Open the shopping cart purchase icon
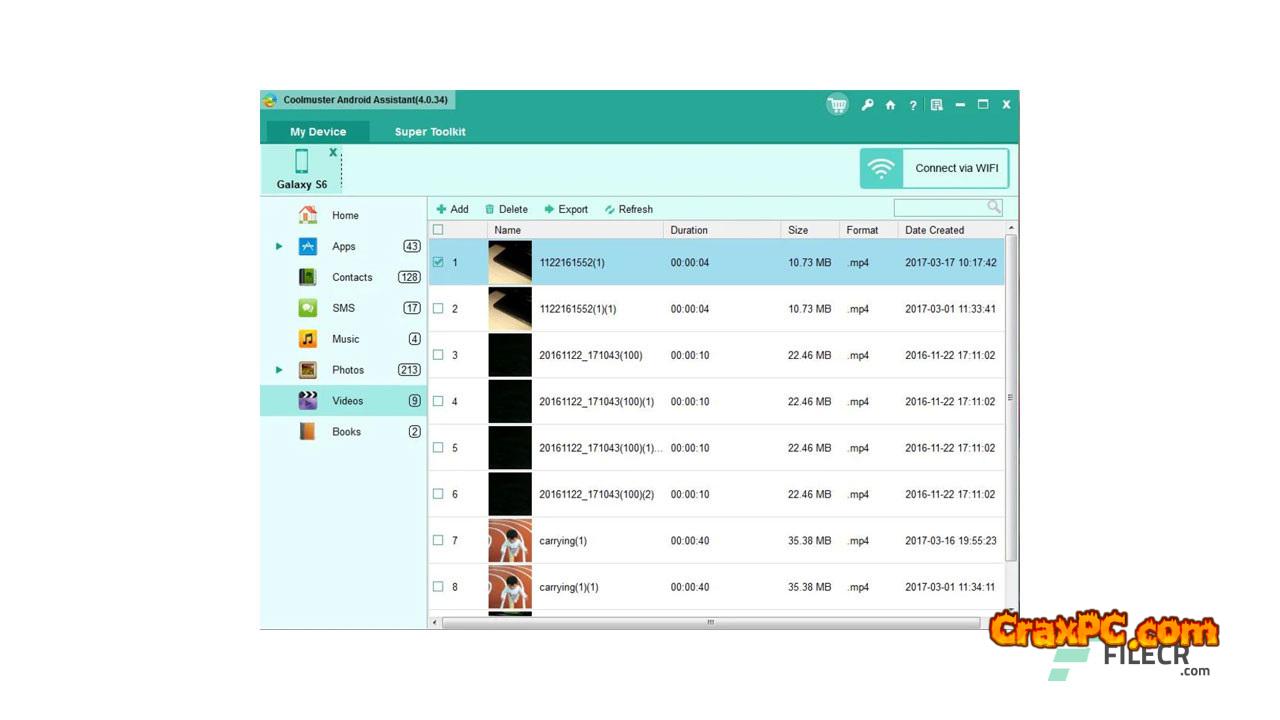This screenshot has width=1280, height=720. 837,105
